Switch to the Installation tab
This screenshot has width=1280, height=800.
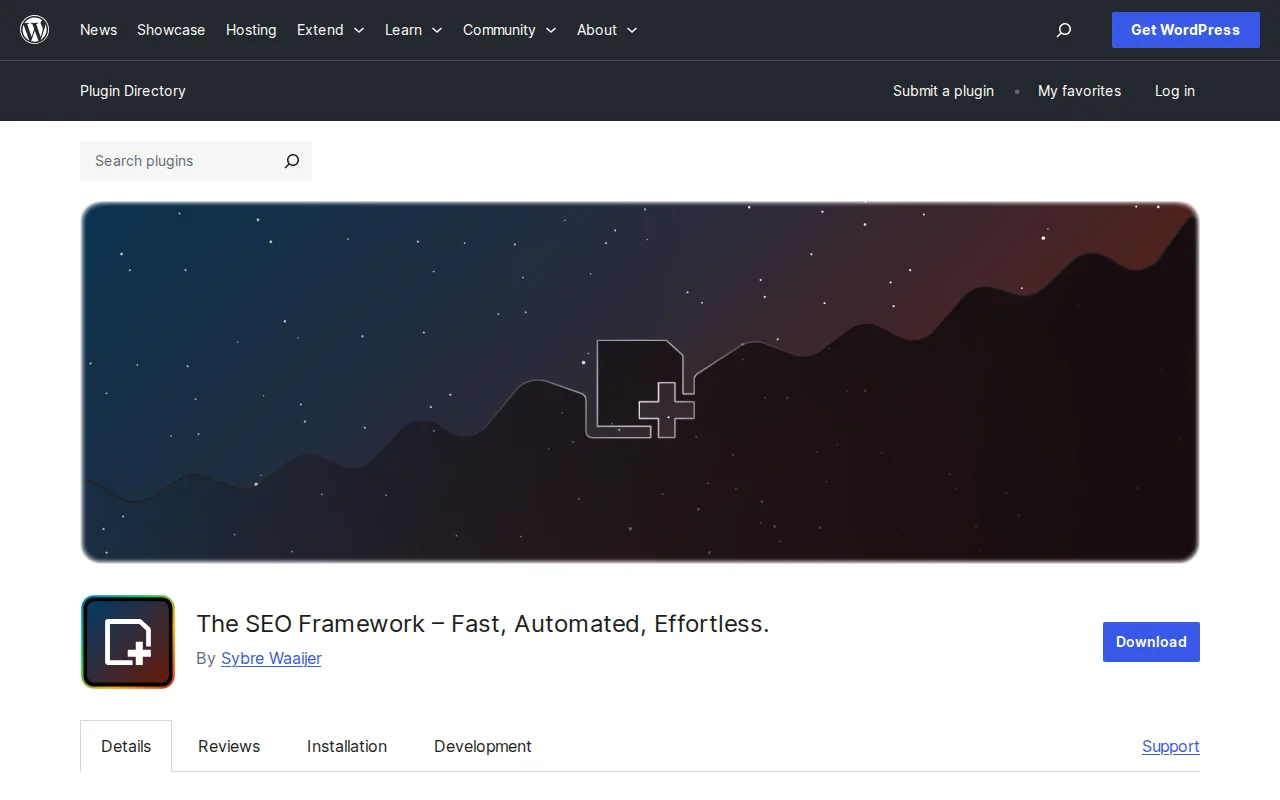click(347, 746)
